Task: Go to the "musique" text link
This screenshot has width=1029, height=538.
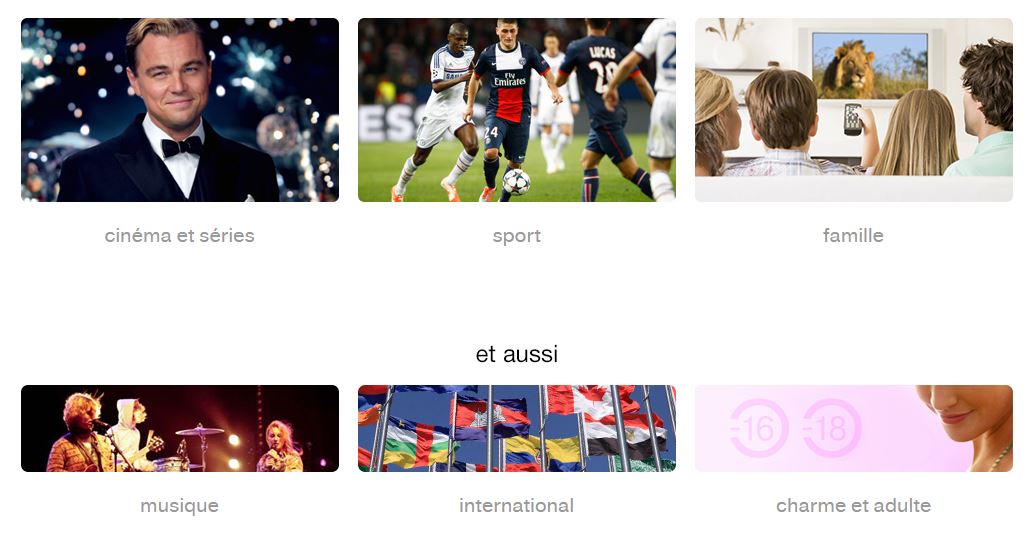Action: click(179, 506)
